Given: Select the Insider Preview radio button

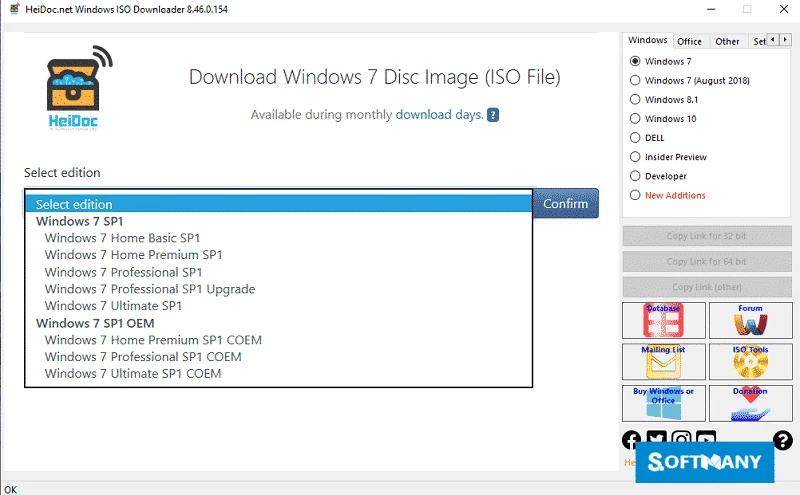Looking at the screenshot, I should (x=635, y=157).
